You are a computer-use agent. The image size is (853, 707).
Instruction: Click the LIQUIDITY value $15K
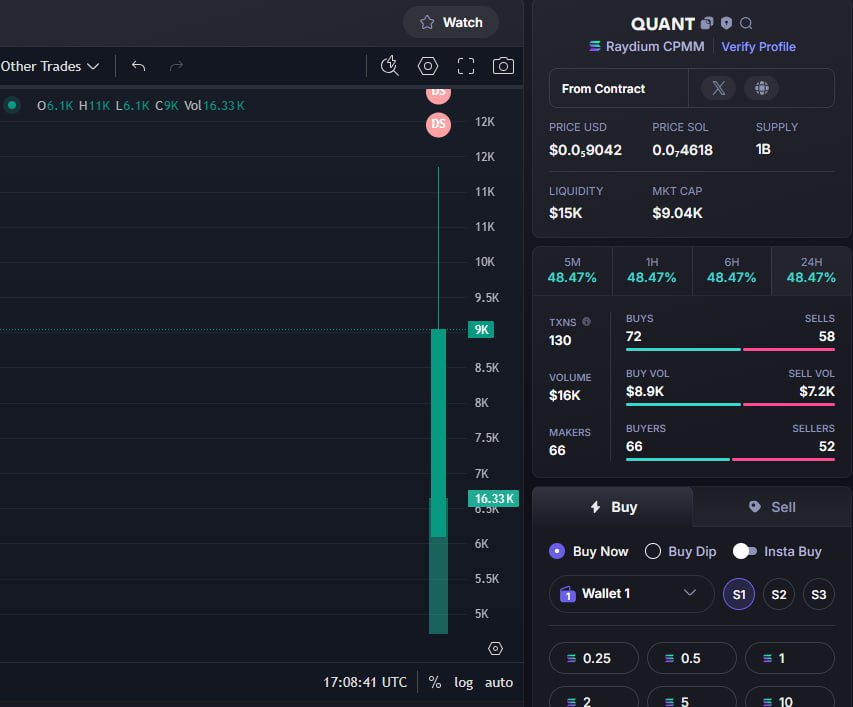click(566, 213)
